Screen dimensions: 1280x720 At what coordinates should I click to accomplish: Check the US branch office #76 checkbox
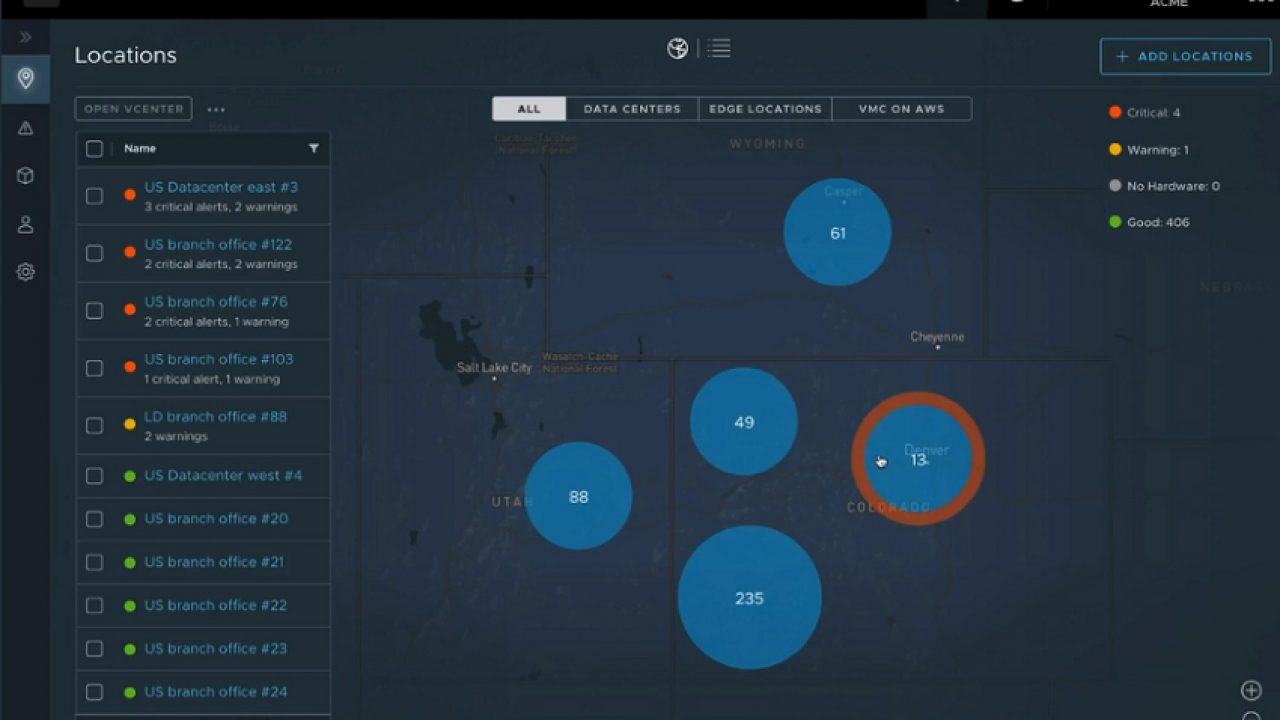point(94,310)
